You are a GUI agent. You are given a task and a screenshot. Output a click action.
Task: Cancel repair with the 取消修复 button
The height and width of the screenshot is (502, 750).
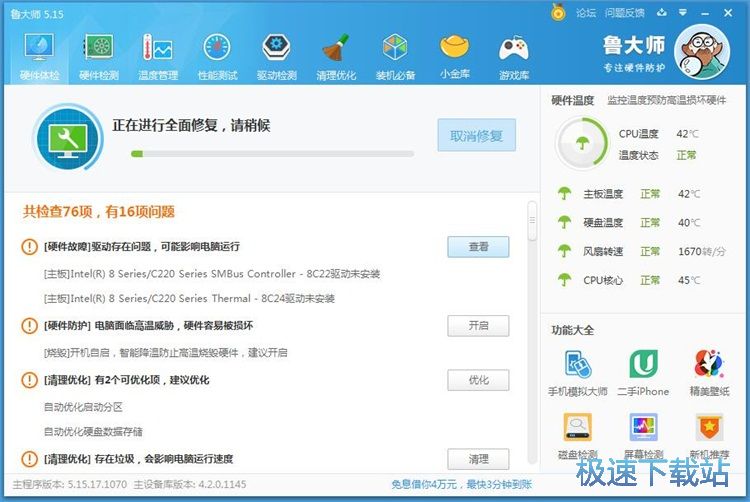pos(476,135)
